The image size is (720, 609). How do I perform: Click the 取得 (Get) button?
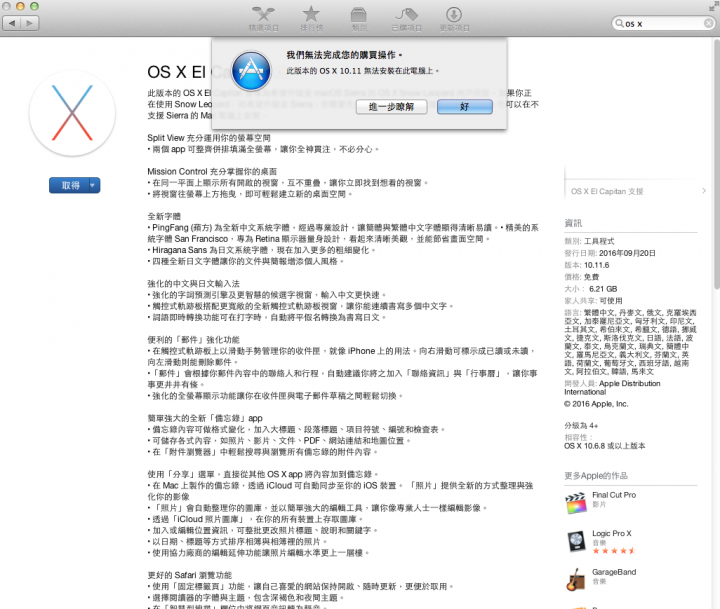[69, 186]
